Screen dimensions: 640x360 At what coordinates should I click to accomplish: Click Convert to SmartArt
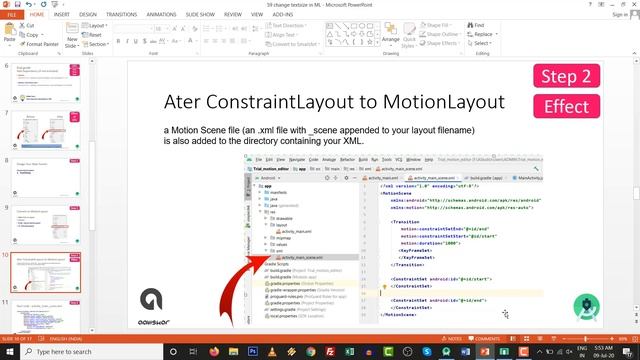(292, 44)
